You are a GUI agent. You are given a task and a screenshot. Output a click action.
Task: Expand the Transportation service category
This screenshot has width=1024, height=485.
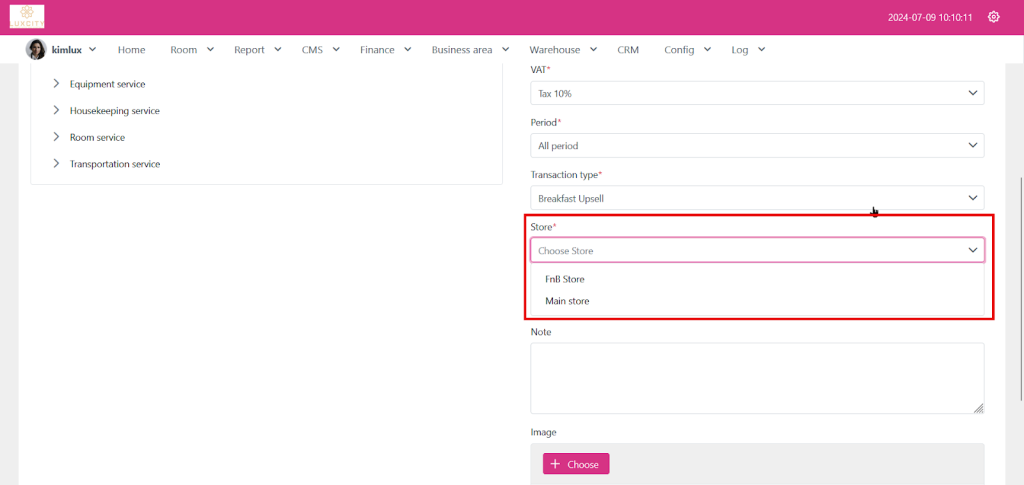click(56, 164)
